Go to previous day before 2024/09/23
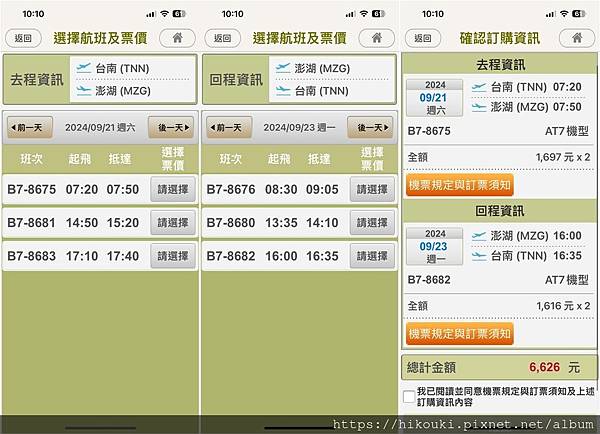This screenshot has width=600, height=434. click(229, 127)
